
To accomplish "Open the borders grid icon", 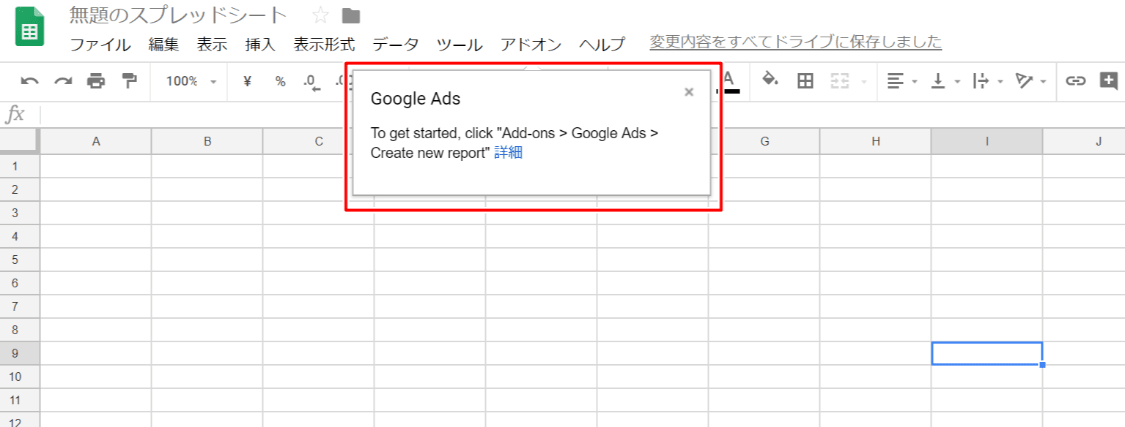I will (805, 81).
